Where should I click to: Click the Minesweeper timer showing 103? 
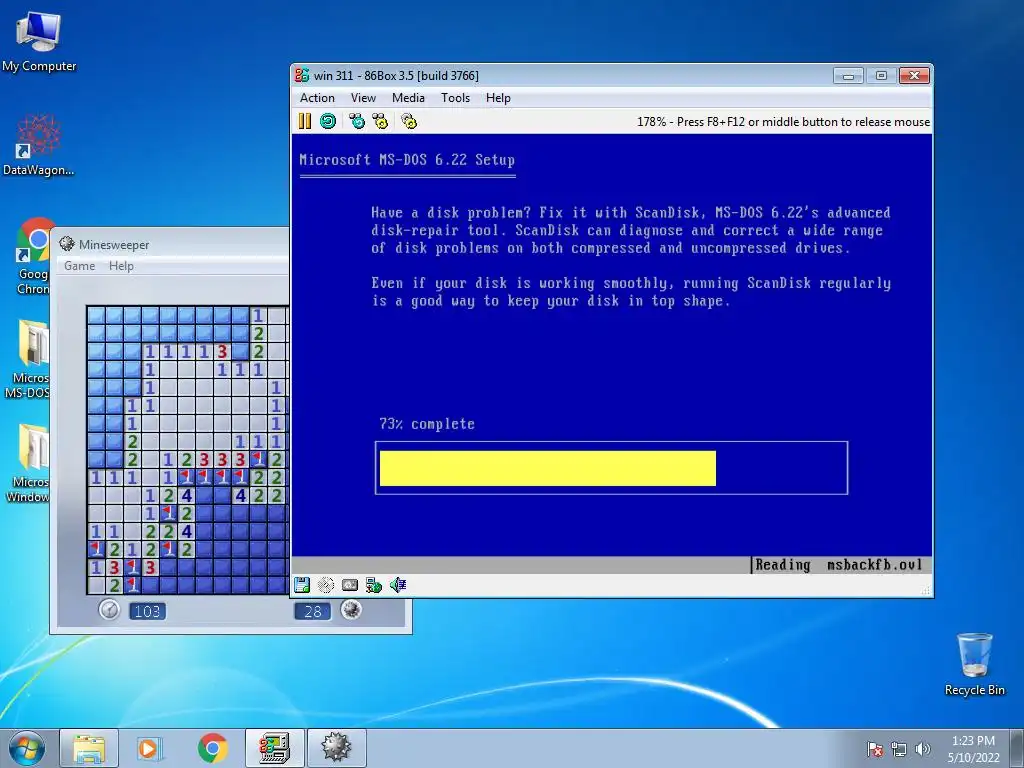[x=148, y=611]
